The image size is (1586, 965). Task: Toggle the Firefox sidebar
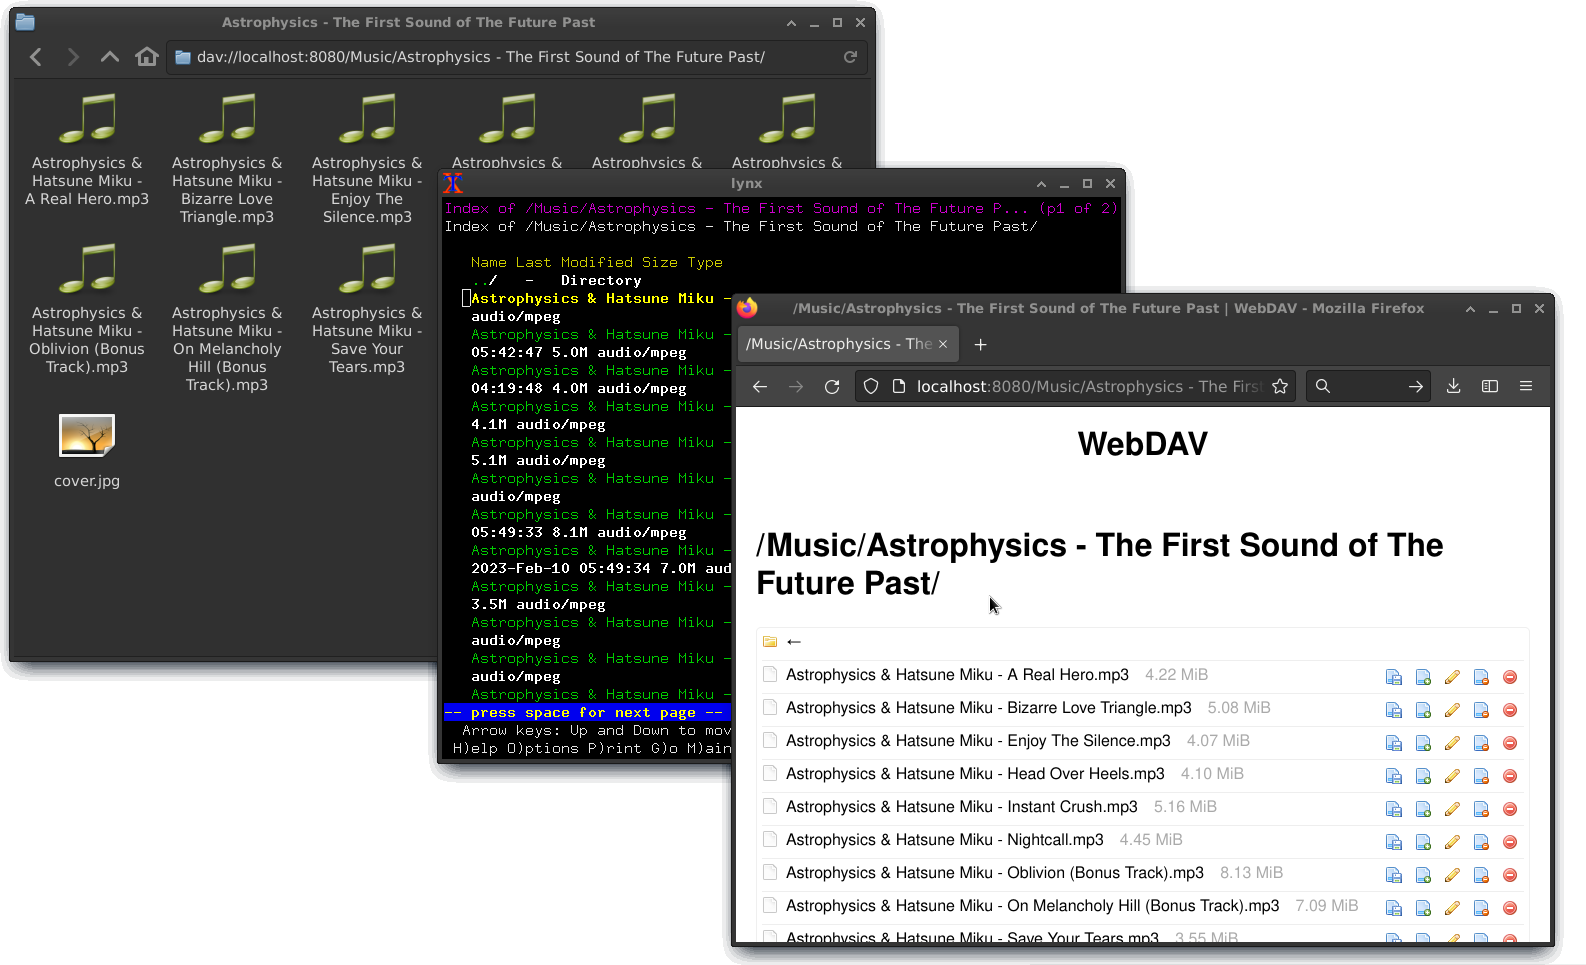(1490, 387)
